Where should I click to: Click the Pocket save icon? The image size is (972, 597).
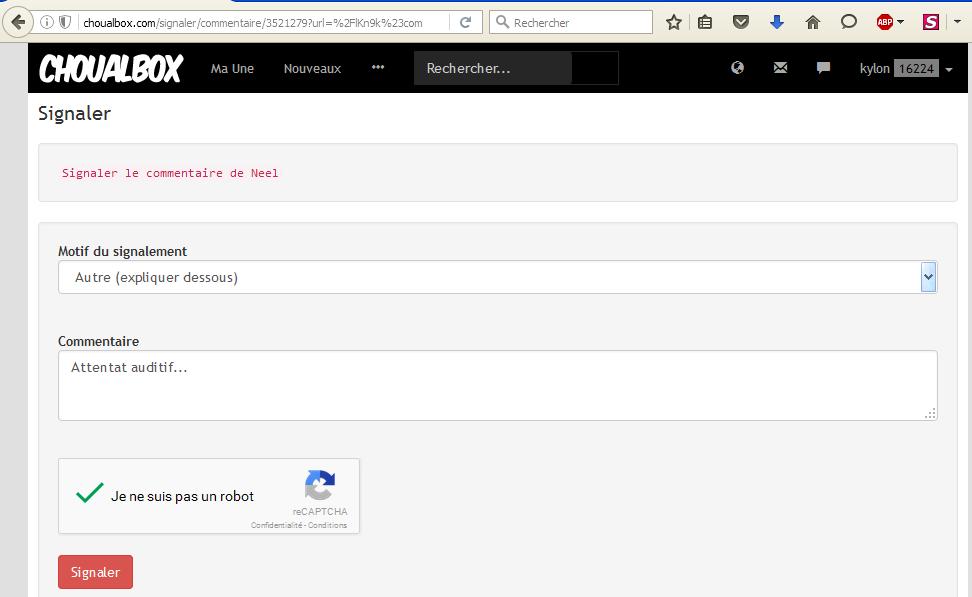click(741, 22)
